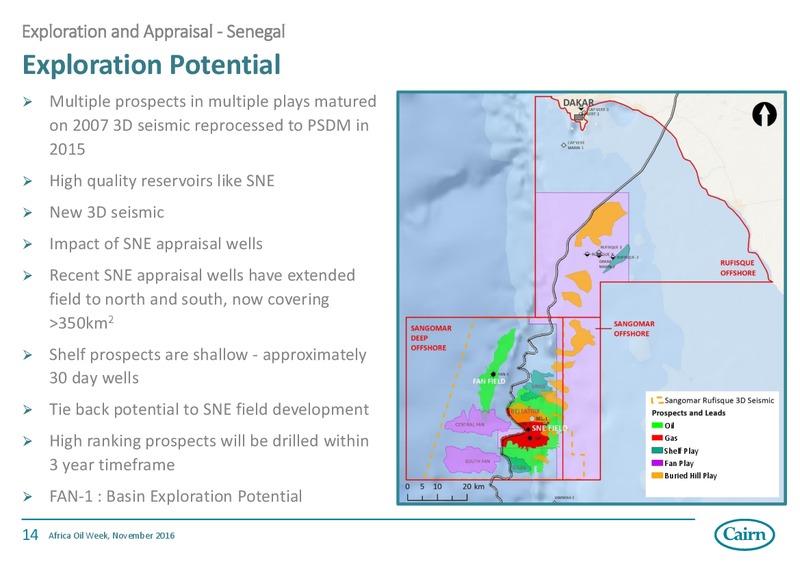Click the Cairn logo

click(745, 535)
